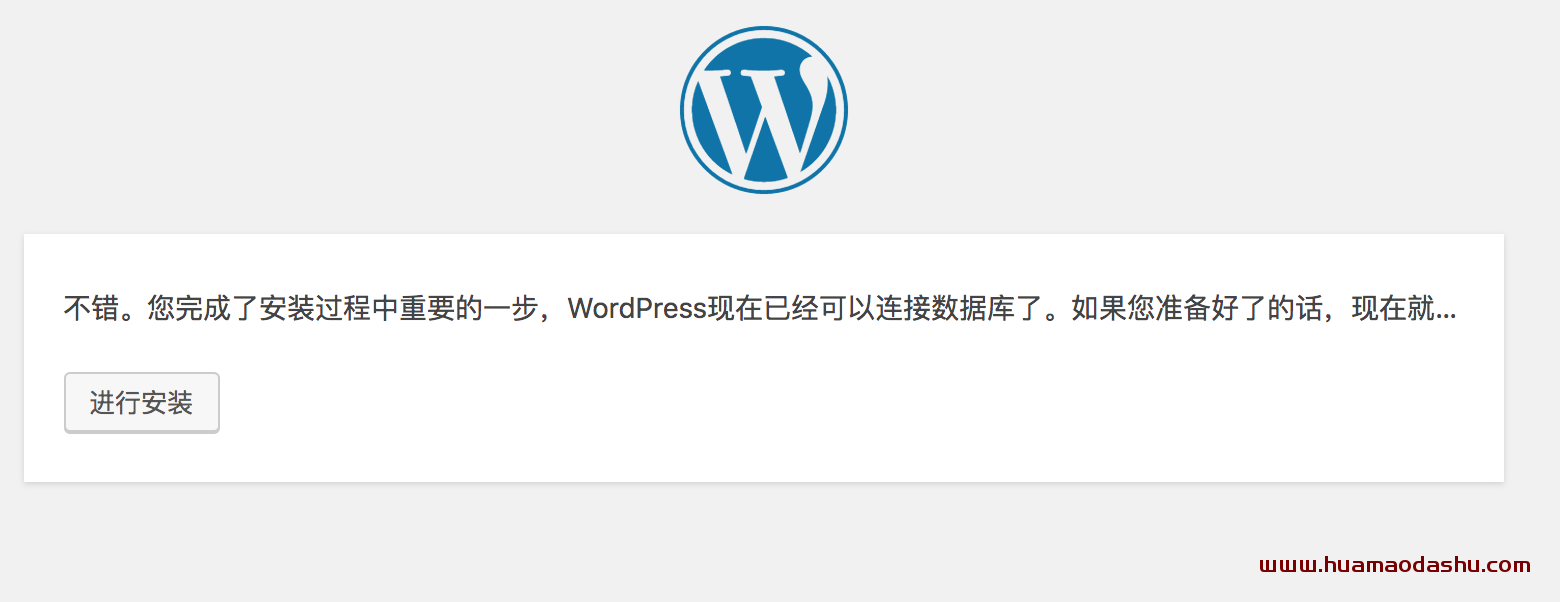The height and width of the screenshot is (602, 1560).
Task: Click the blue circular ring of logo
Action: [764, 30]
